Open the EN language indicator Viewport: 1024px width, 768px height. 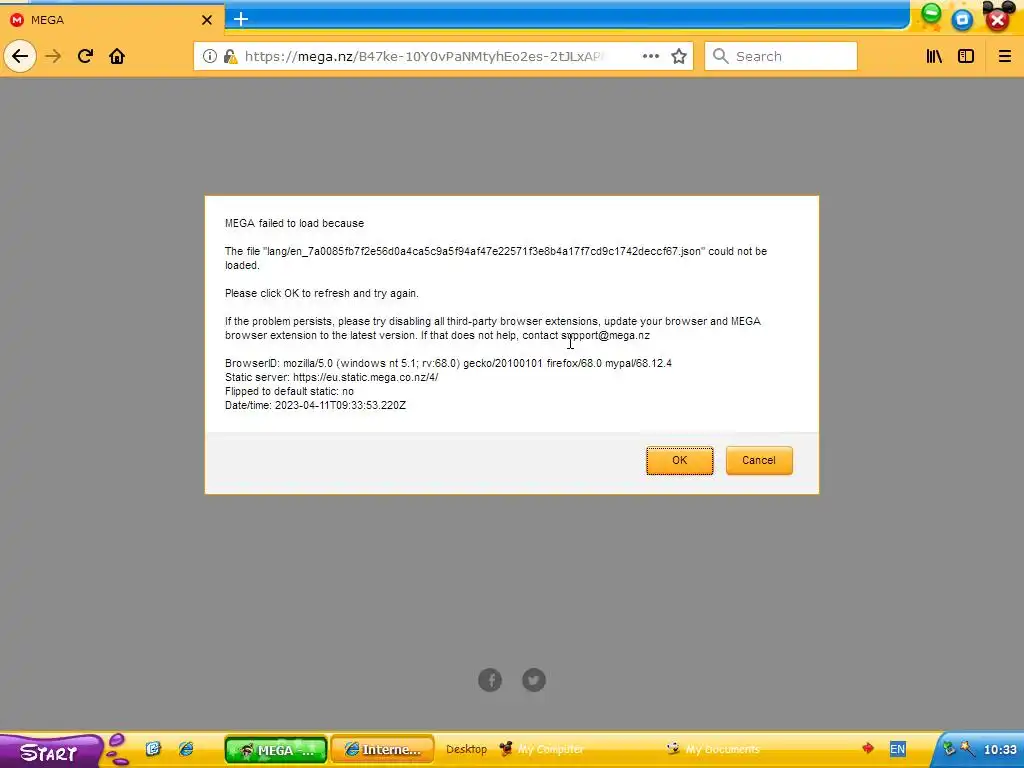(x=897, y=749)
